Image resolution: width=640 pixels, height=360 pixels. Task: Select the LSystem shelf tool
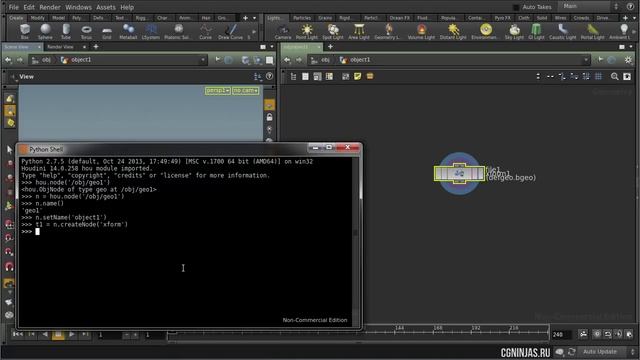(151, 31)
